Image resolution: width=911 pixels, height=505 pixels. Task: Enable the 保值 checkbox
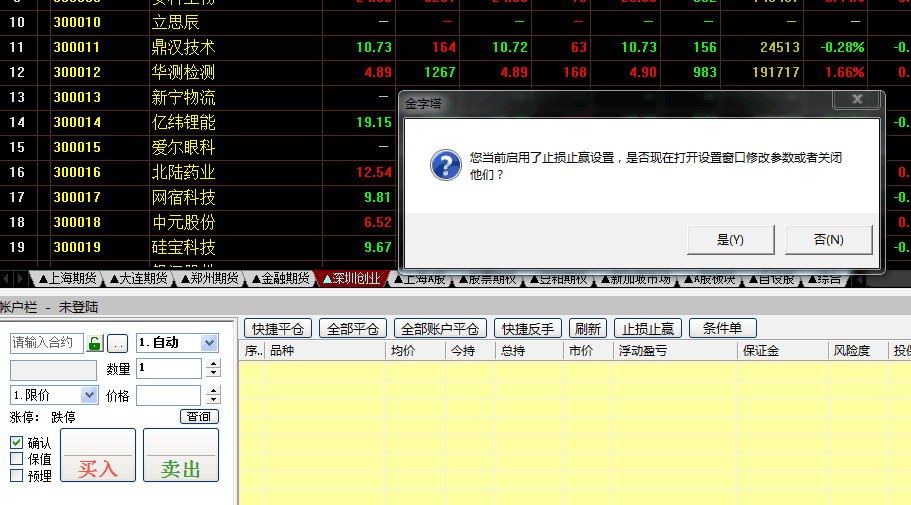(x=17, y=459)
